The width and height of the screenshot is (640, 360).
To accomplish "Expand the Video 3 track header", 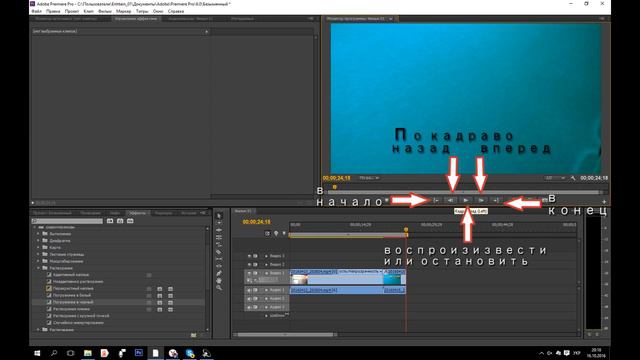I will (x=266, y=256).
